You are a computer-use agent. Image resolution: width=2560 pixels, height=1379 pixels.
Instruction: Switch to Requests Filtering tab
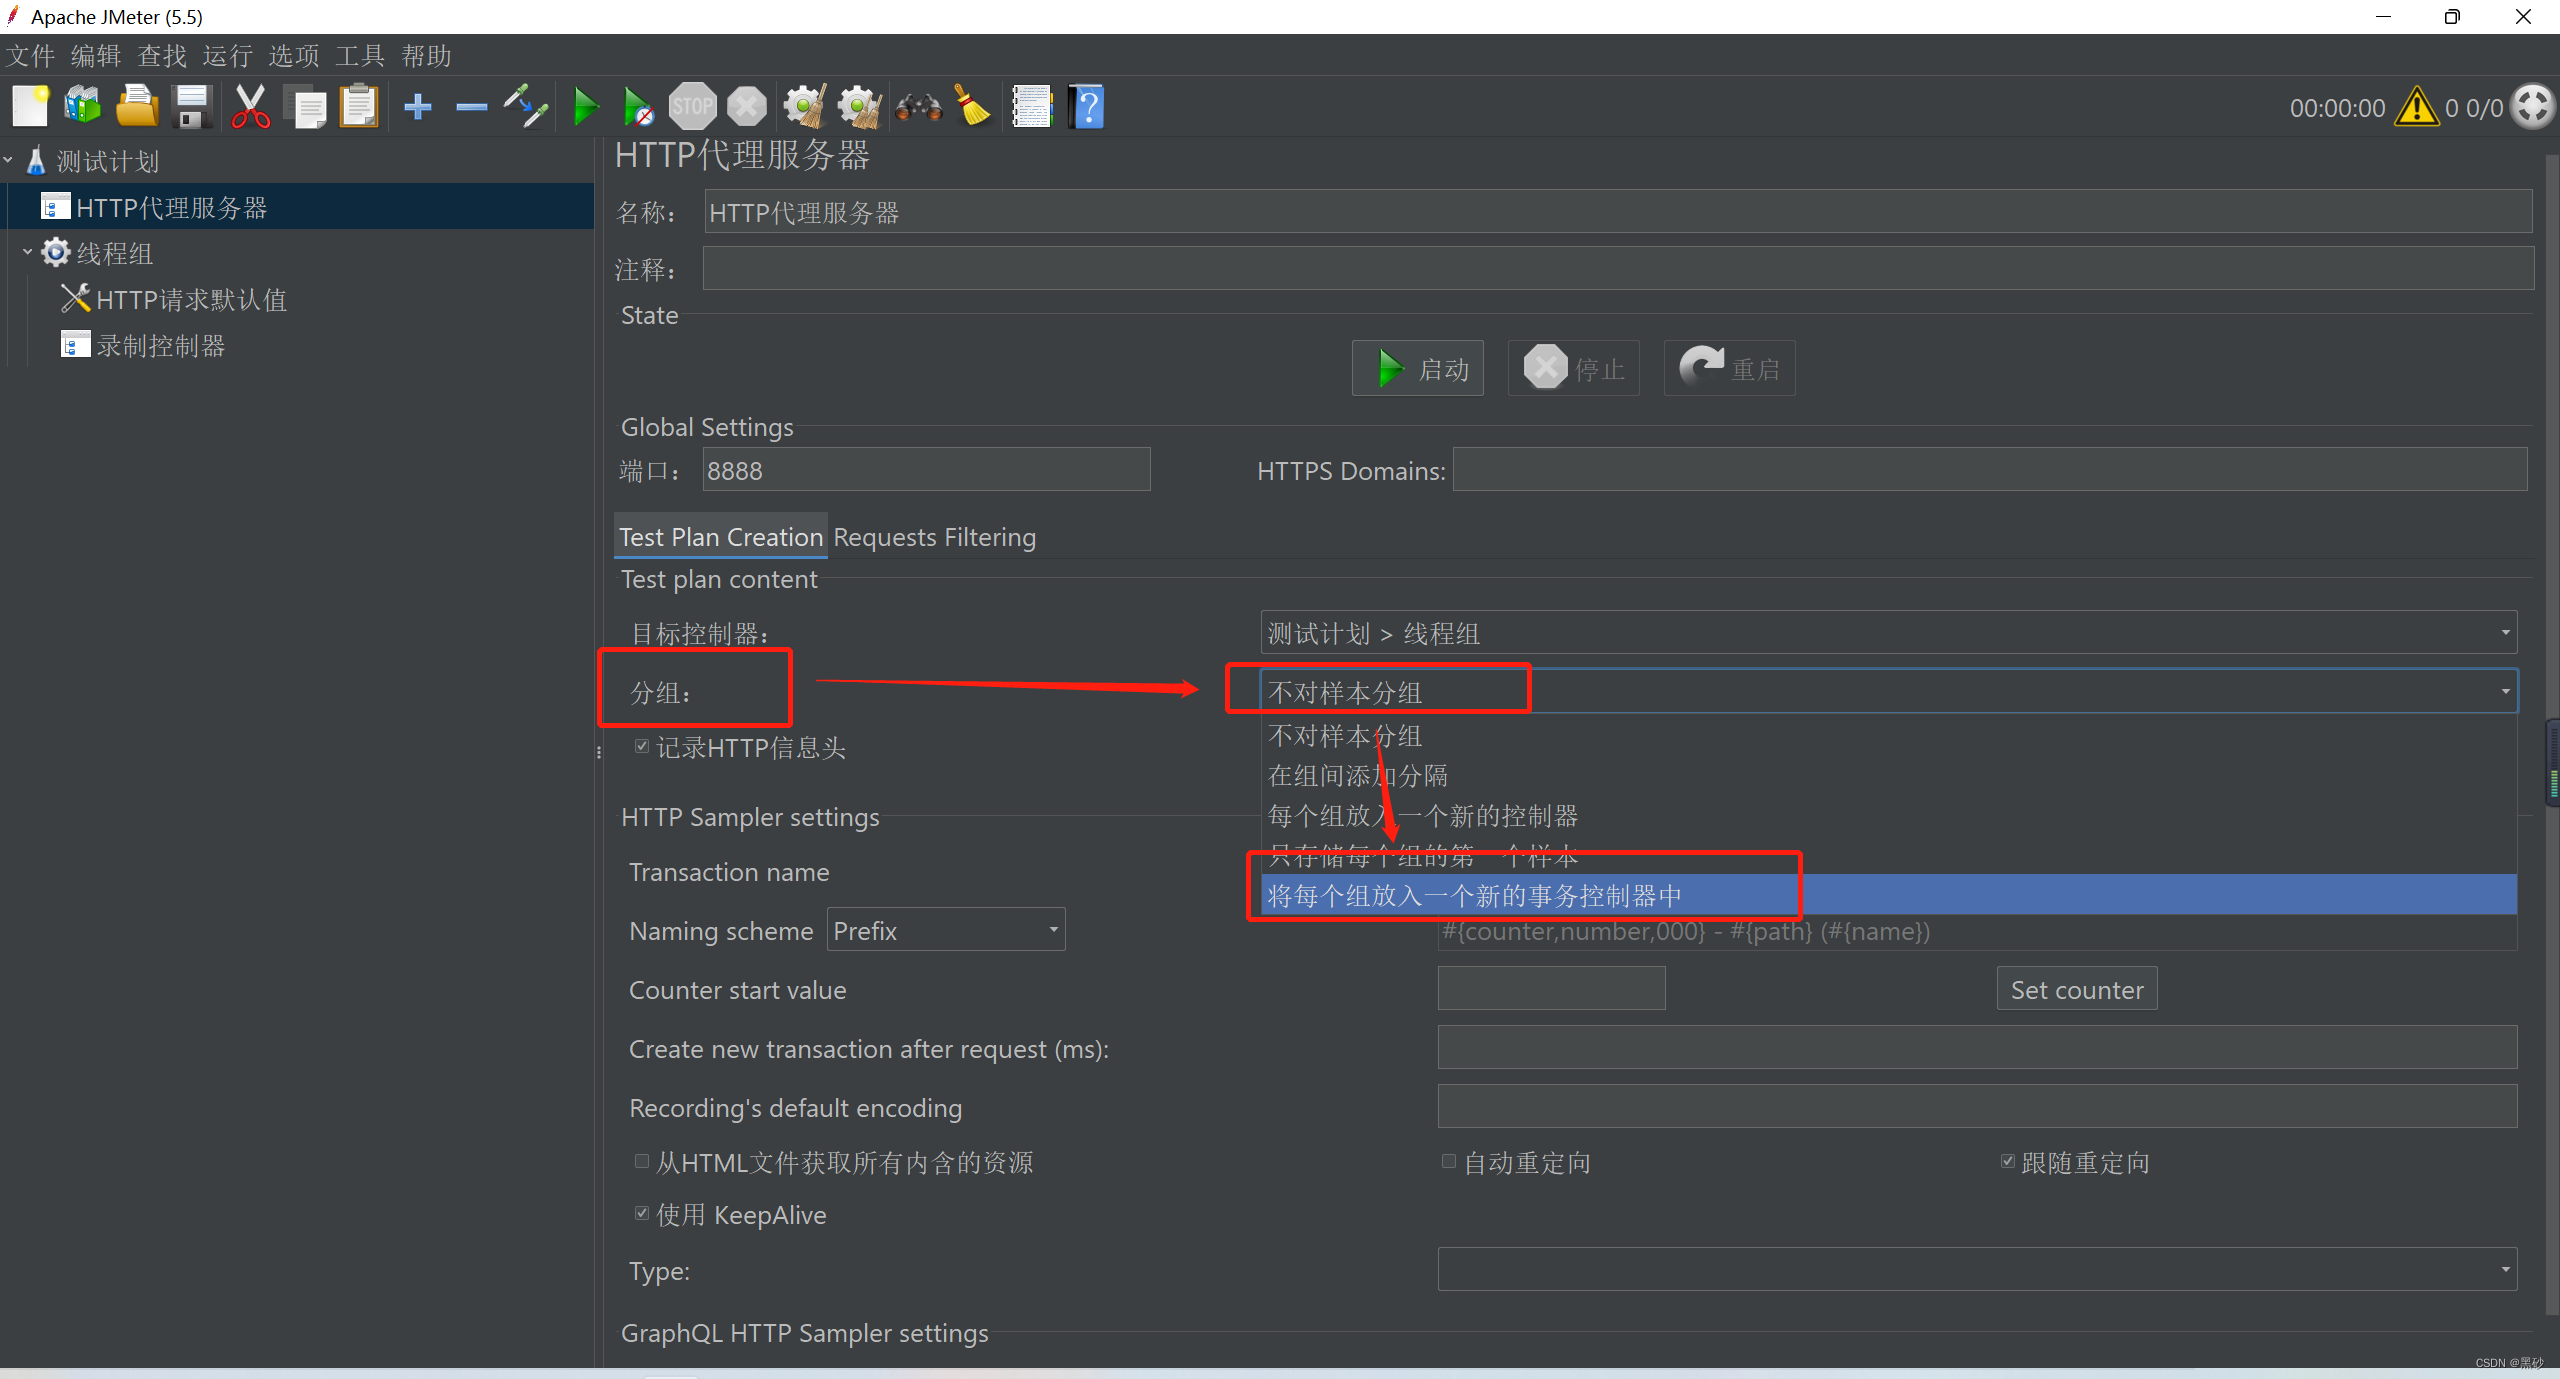[x=934, y=537]
